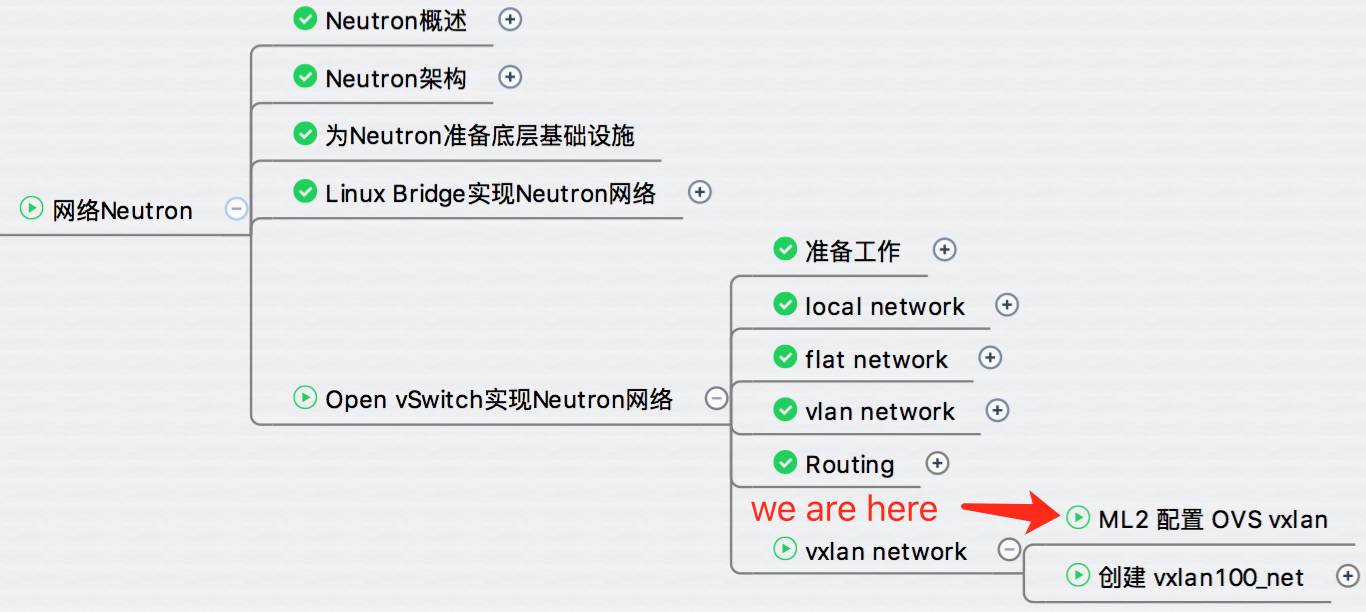Expand the Neutron架构 node

tap(510, 77)
